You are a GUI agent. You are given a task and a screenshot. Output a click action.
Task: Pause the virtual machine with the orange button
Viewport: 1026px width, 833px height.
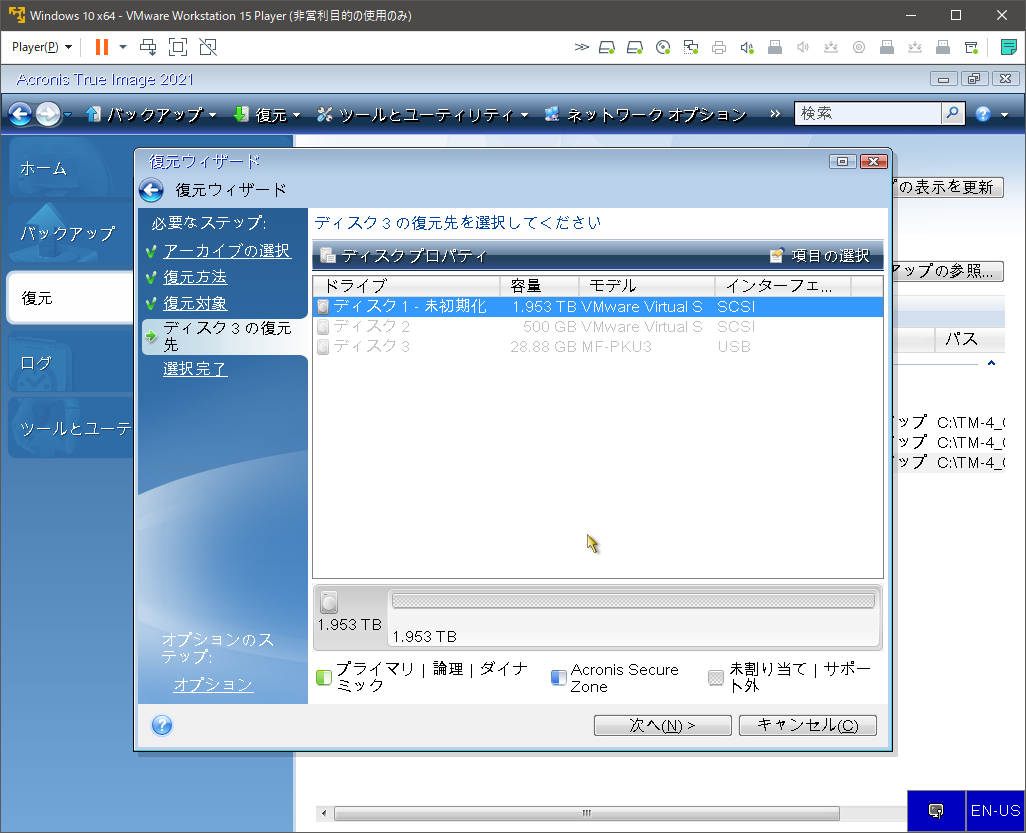[x=101, y=47]
